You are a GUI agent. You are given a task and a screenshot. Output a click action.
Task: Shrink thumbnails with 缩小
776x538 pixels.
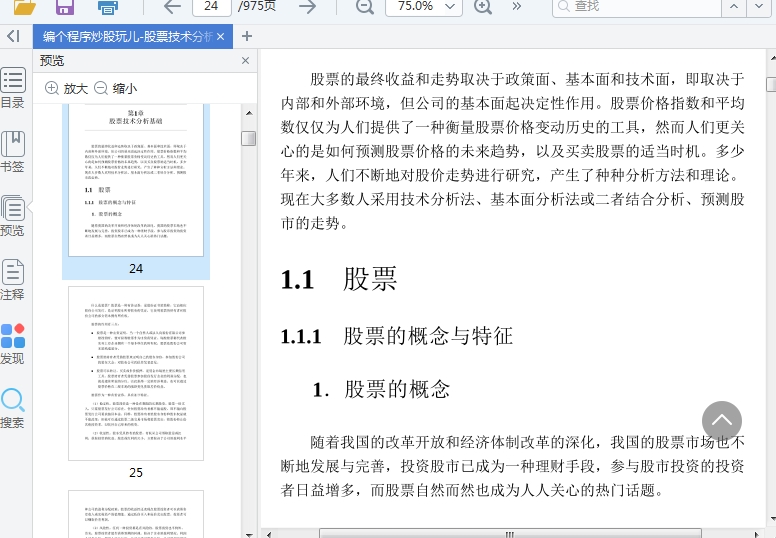pyautogui.click(x=115, y=88)
